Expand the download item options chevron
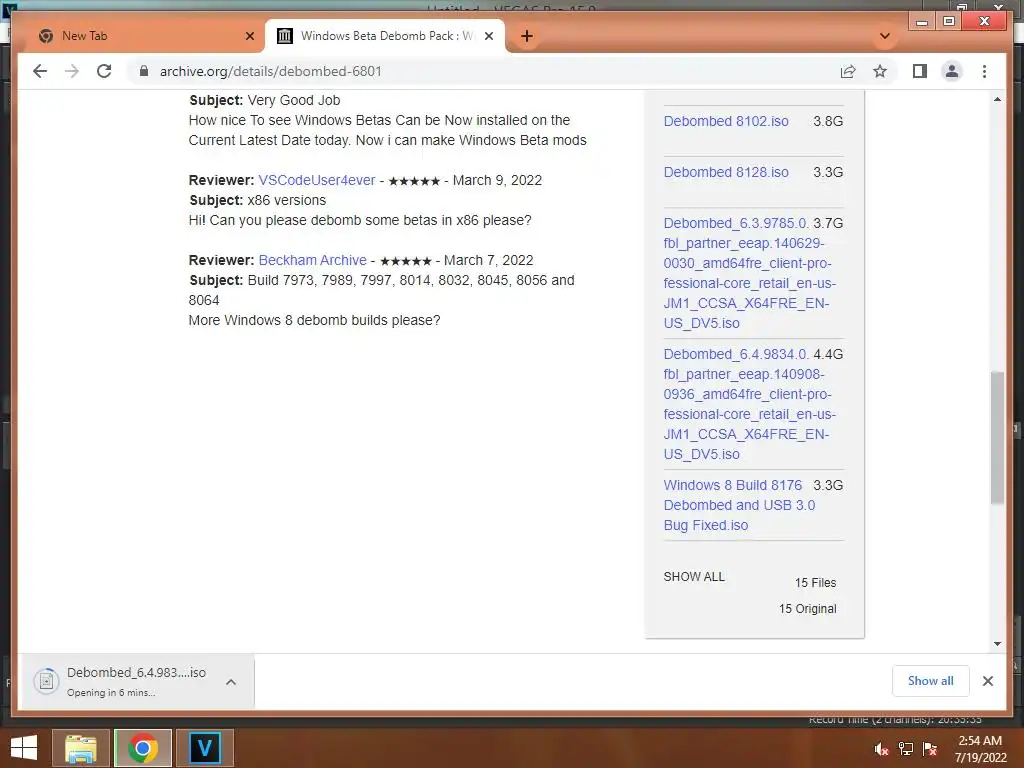1024x768 pixels. 231,682
